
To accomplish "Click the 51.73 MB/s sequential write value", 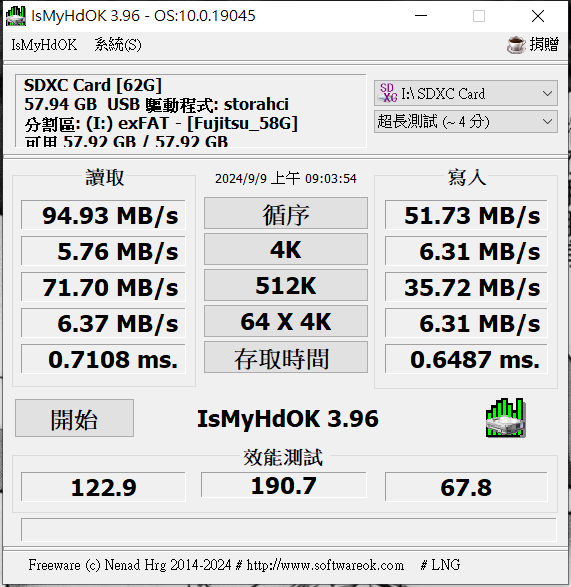I will click(x=466, y=215).
